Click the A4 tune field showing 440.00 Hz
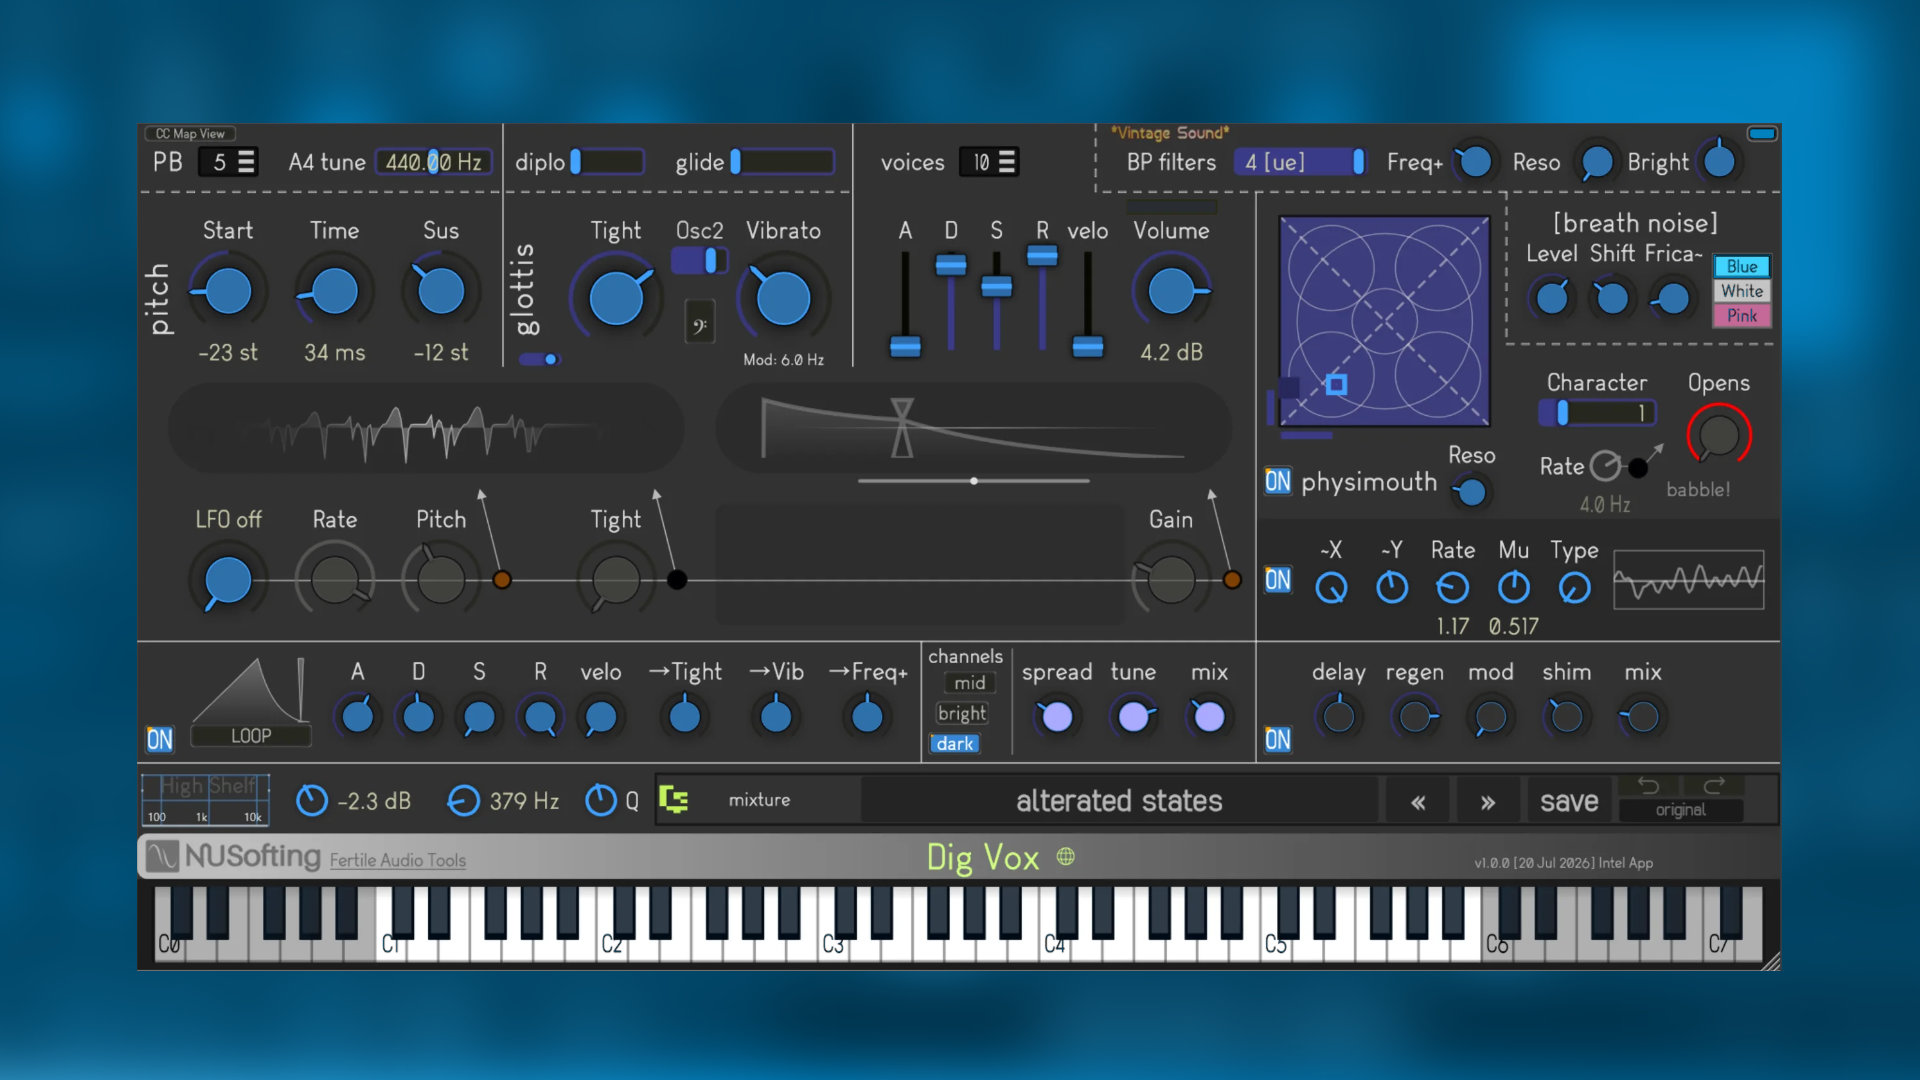1920x1080 pixels. 433,162
